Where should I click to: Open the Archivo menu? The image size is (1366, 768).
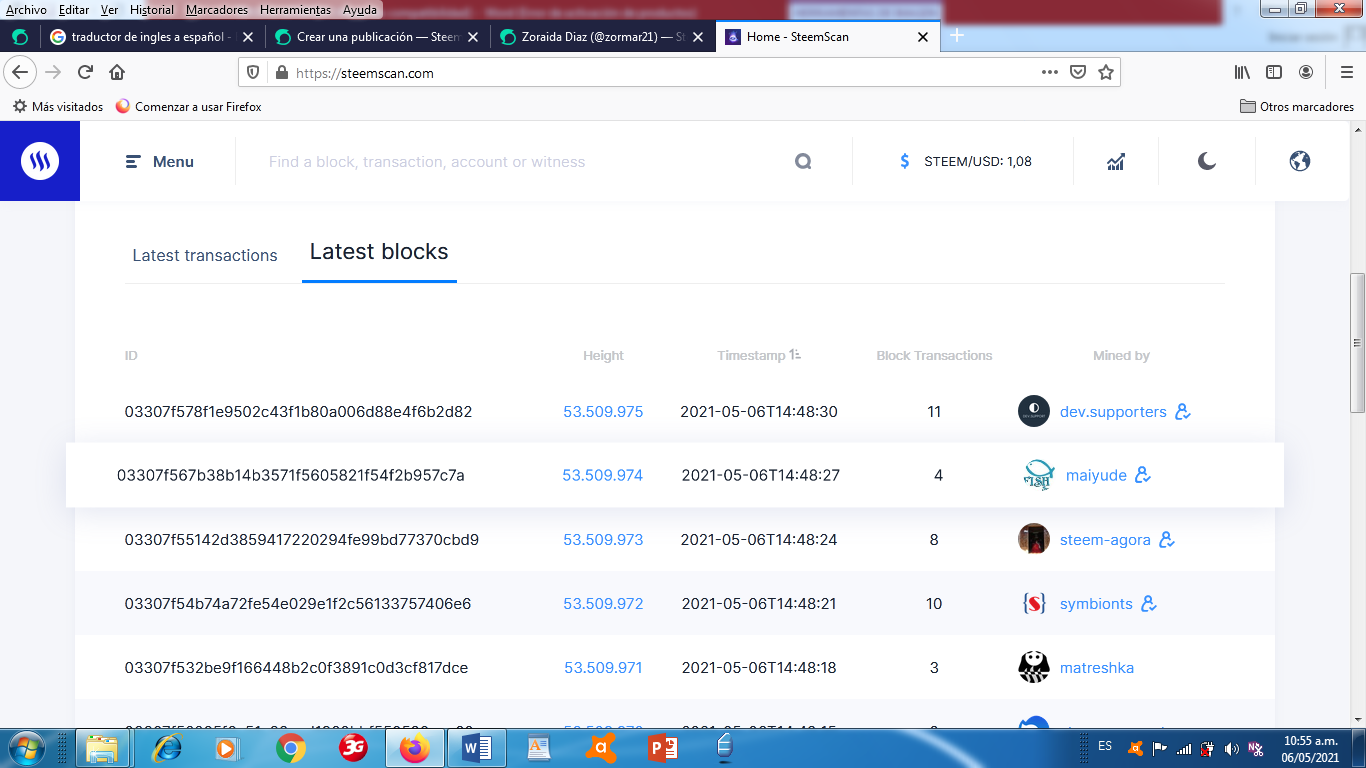pyautogui.click(x=26, y=10)
